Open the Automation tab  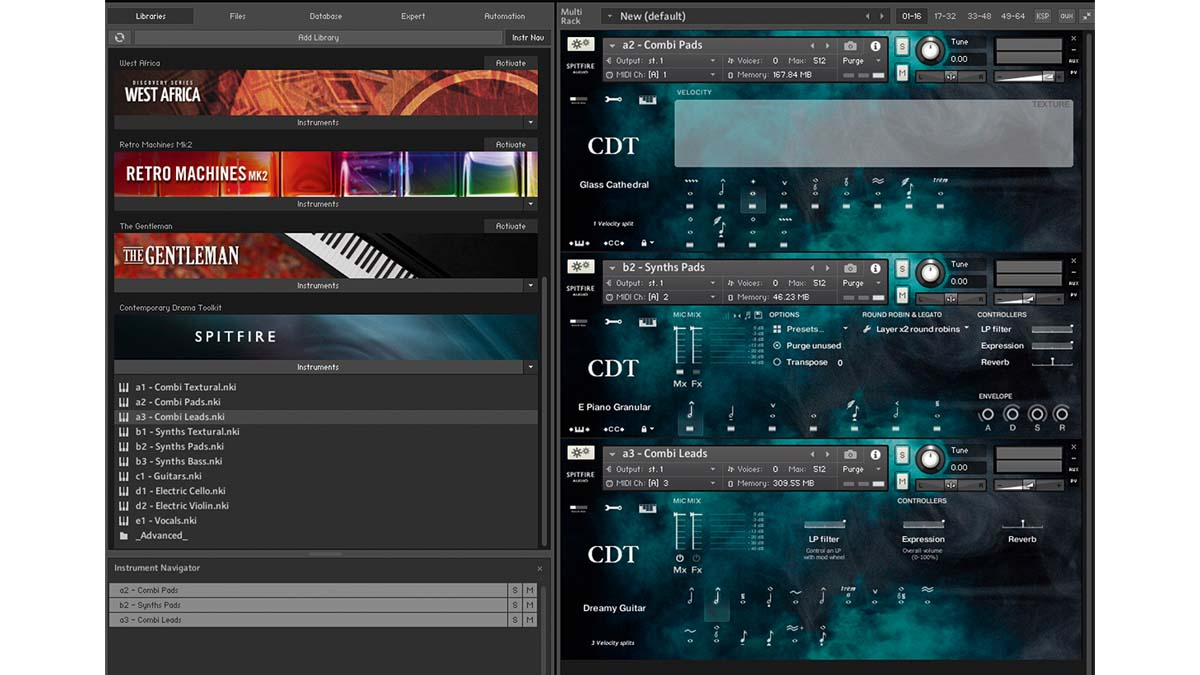click(x=504, y=16)
